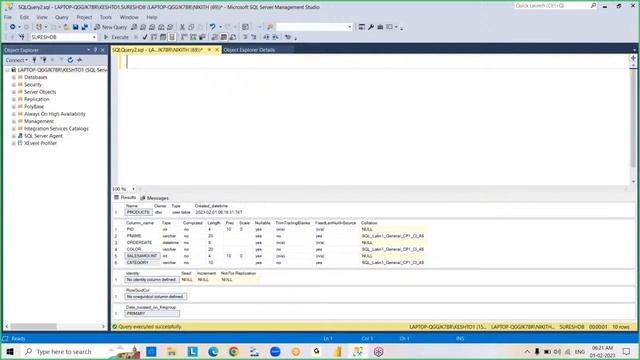Switch to the Messages results tab
640x360 pixels.
[x=155, y=198]
